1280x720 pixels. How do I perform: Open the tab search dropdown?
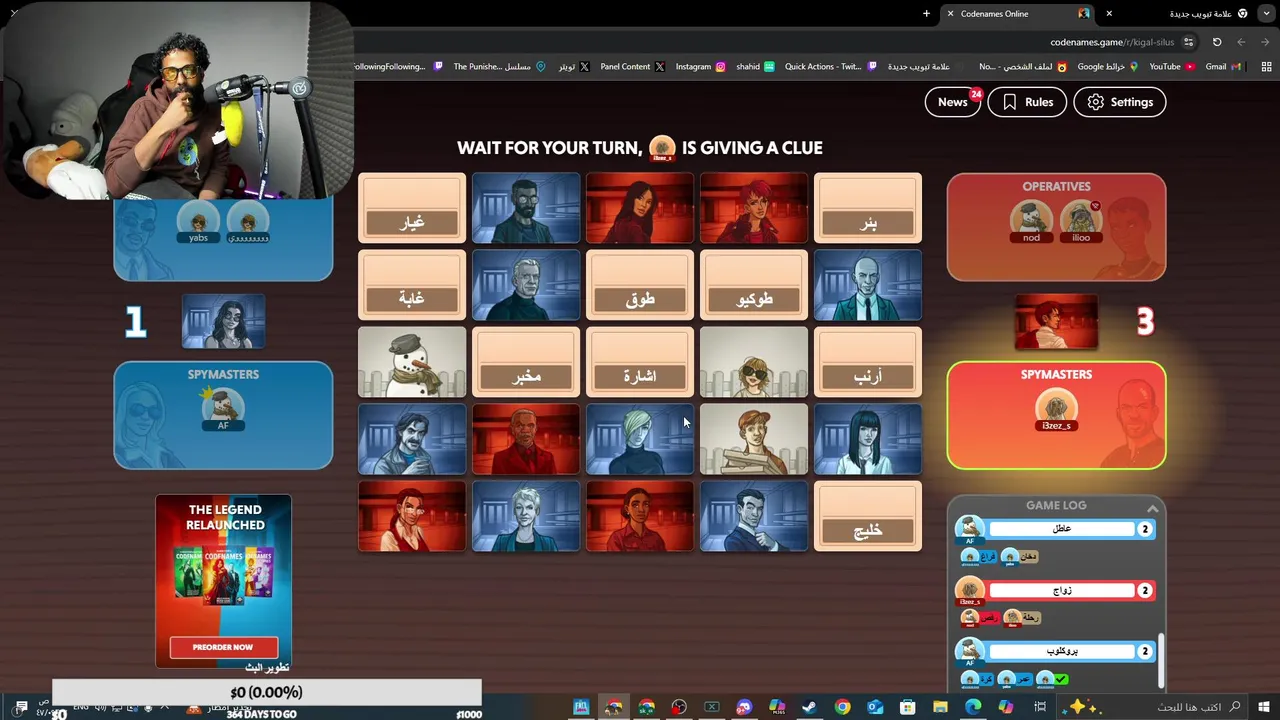click(x=1267, y=14)
